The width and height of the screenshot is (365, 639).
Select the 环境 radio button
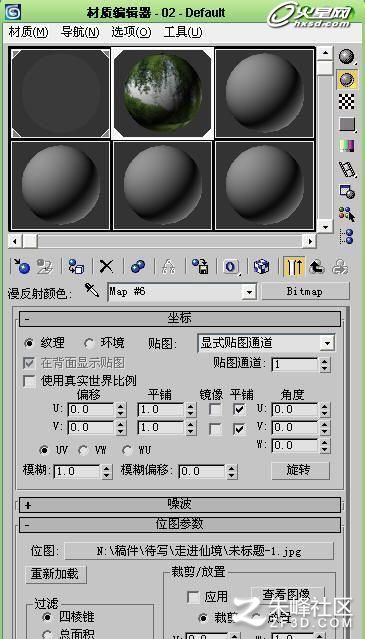(x=89, y=343)
